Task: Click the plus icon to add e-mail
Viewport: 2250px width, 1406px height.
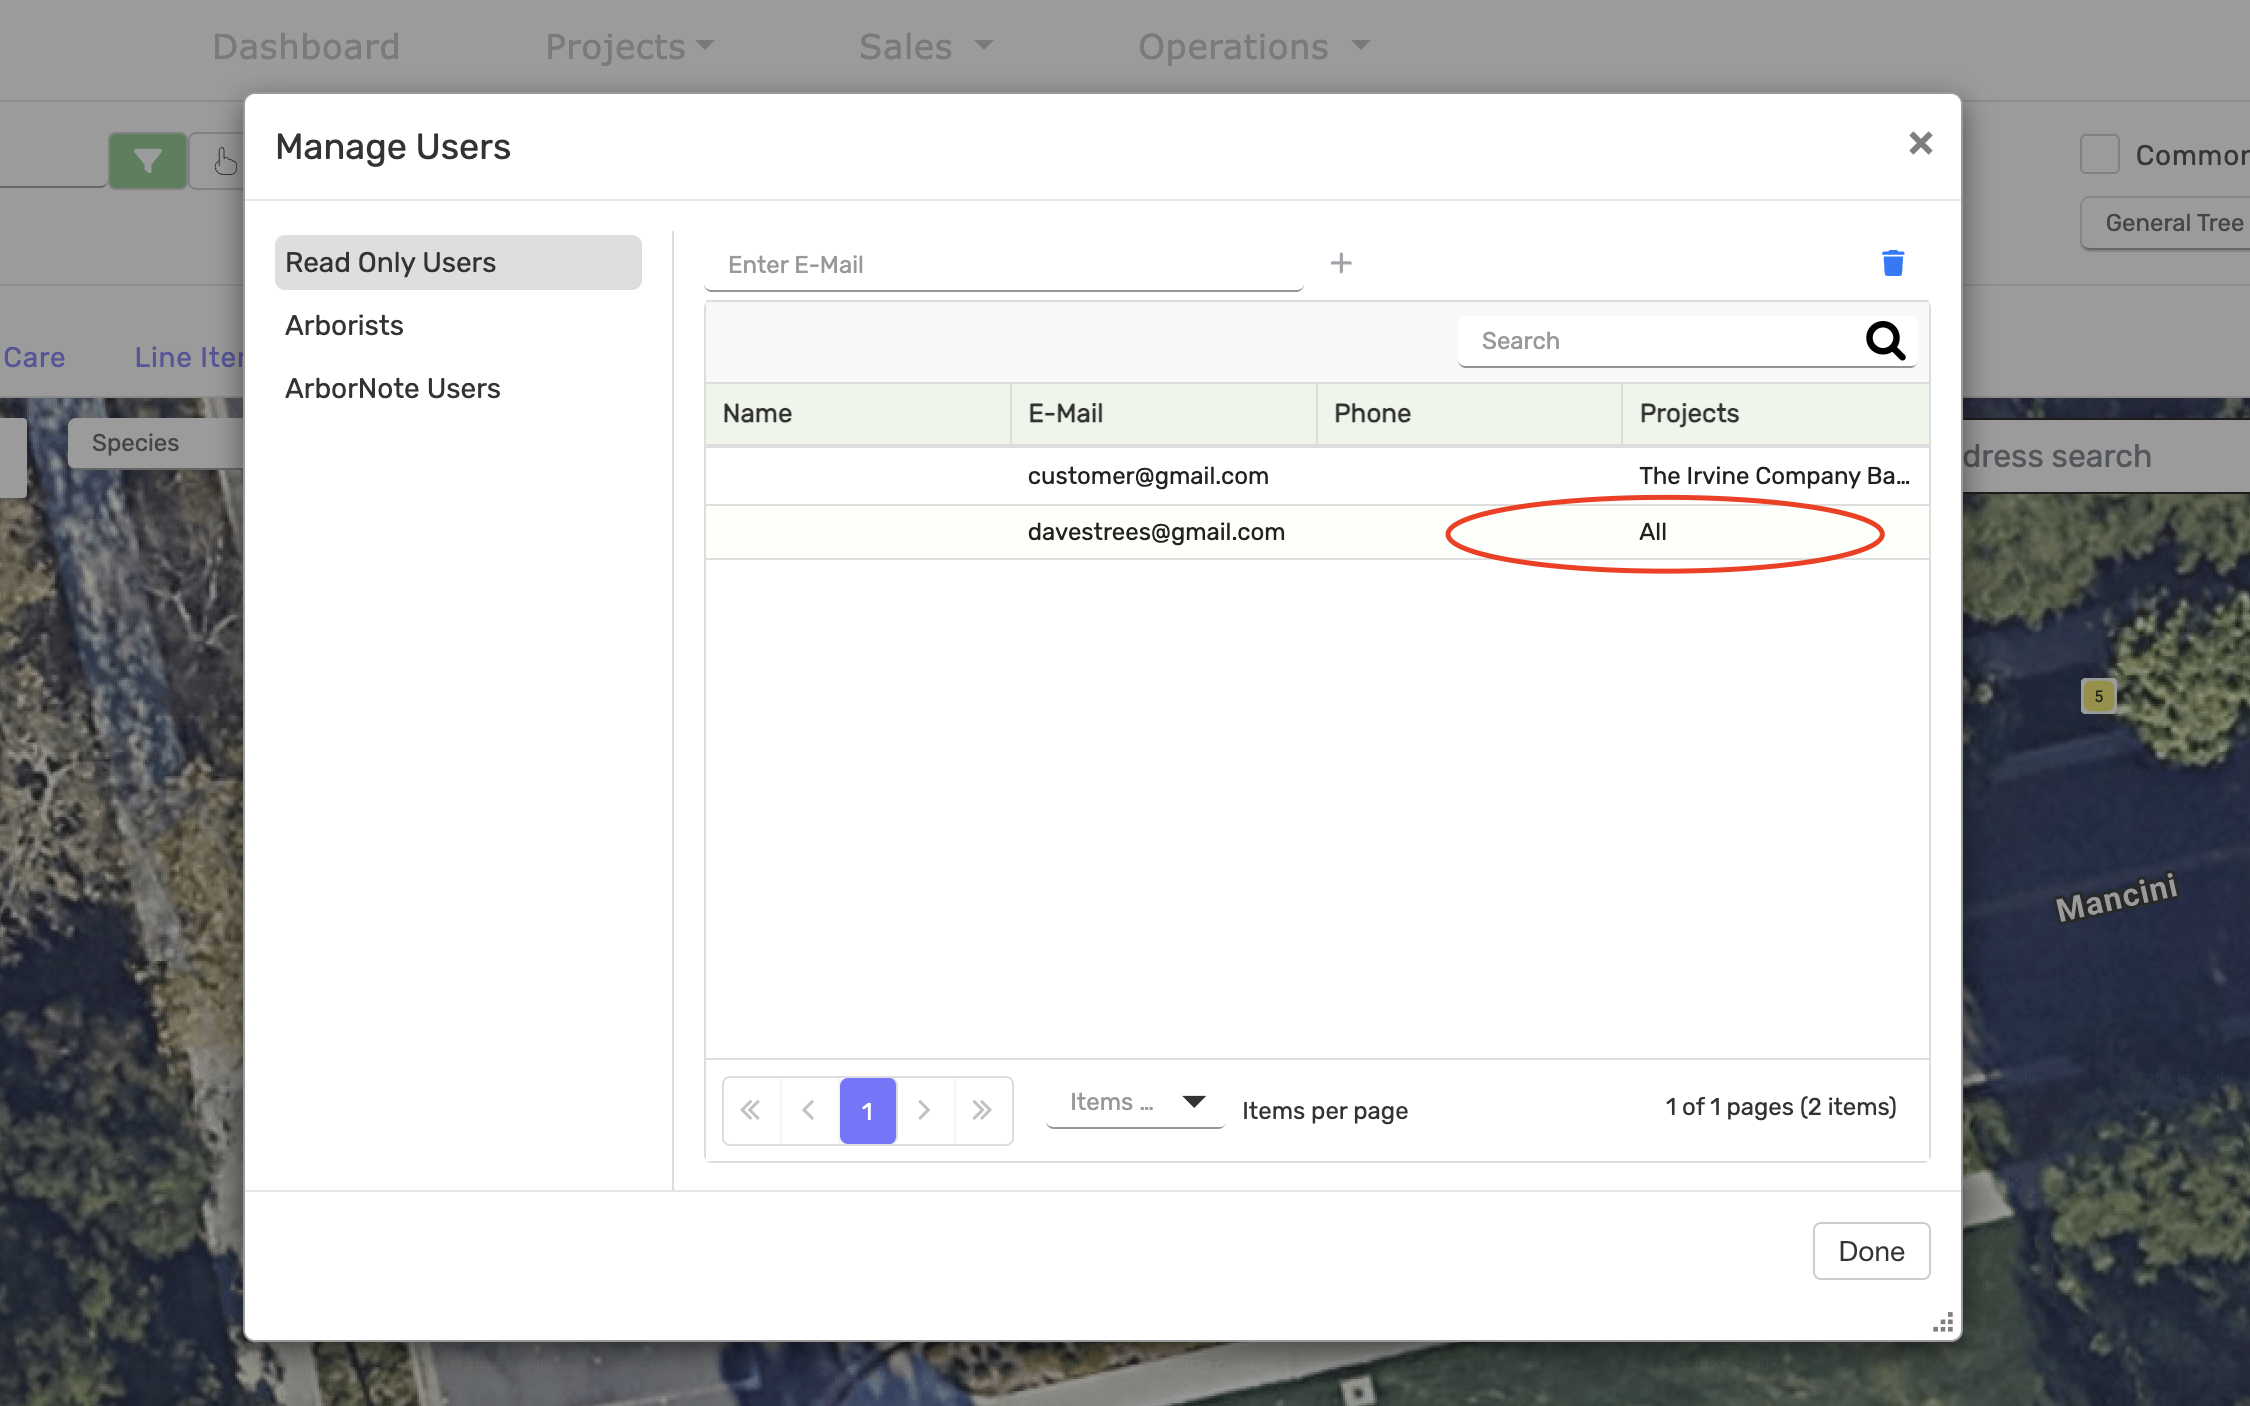Action: pos(1341,263)
